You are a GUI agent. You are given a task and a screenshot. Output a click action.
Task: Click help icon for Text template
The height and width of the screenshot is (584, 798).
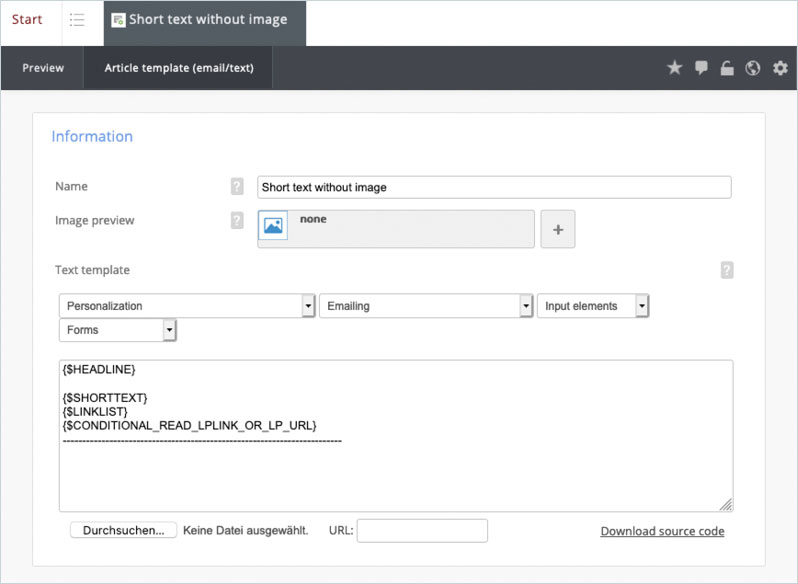point(727,270)
